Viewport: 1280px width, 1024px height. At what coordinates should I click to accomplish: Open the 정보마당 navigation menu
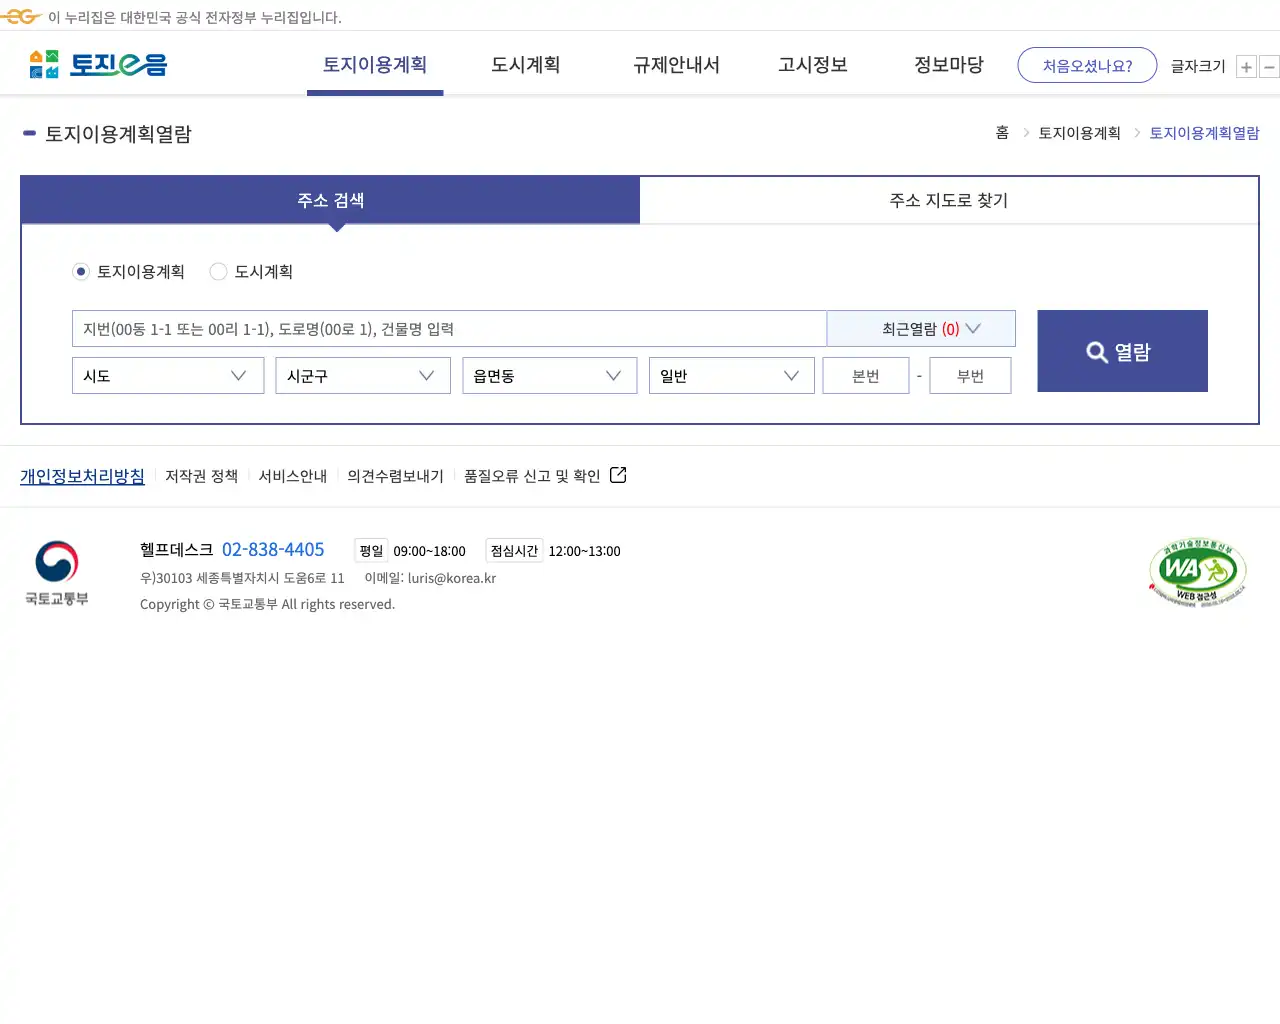click(947, 64)
